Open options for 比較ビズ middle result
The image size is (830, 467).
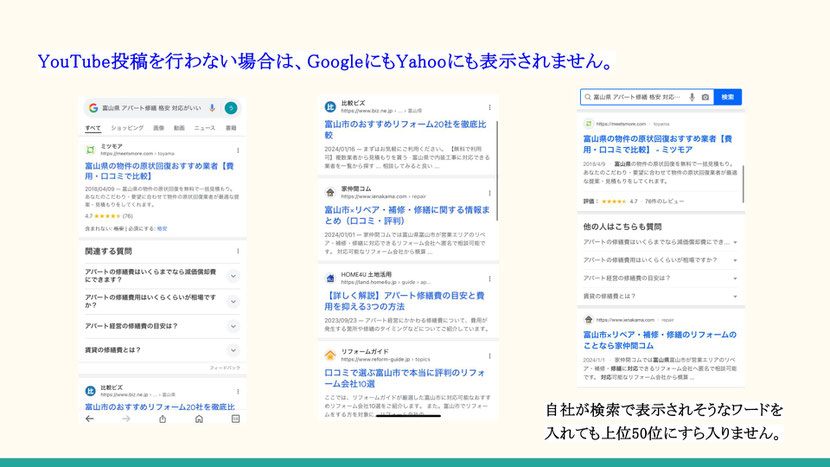tap(490, 107)
